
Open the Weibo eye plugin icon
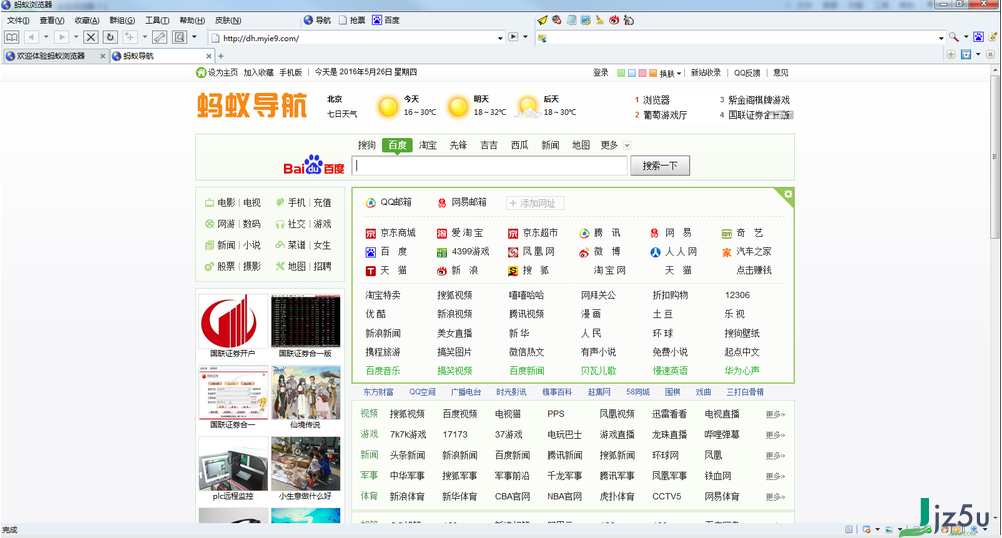(x=614, y=20)
